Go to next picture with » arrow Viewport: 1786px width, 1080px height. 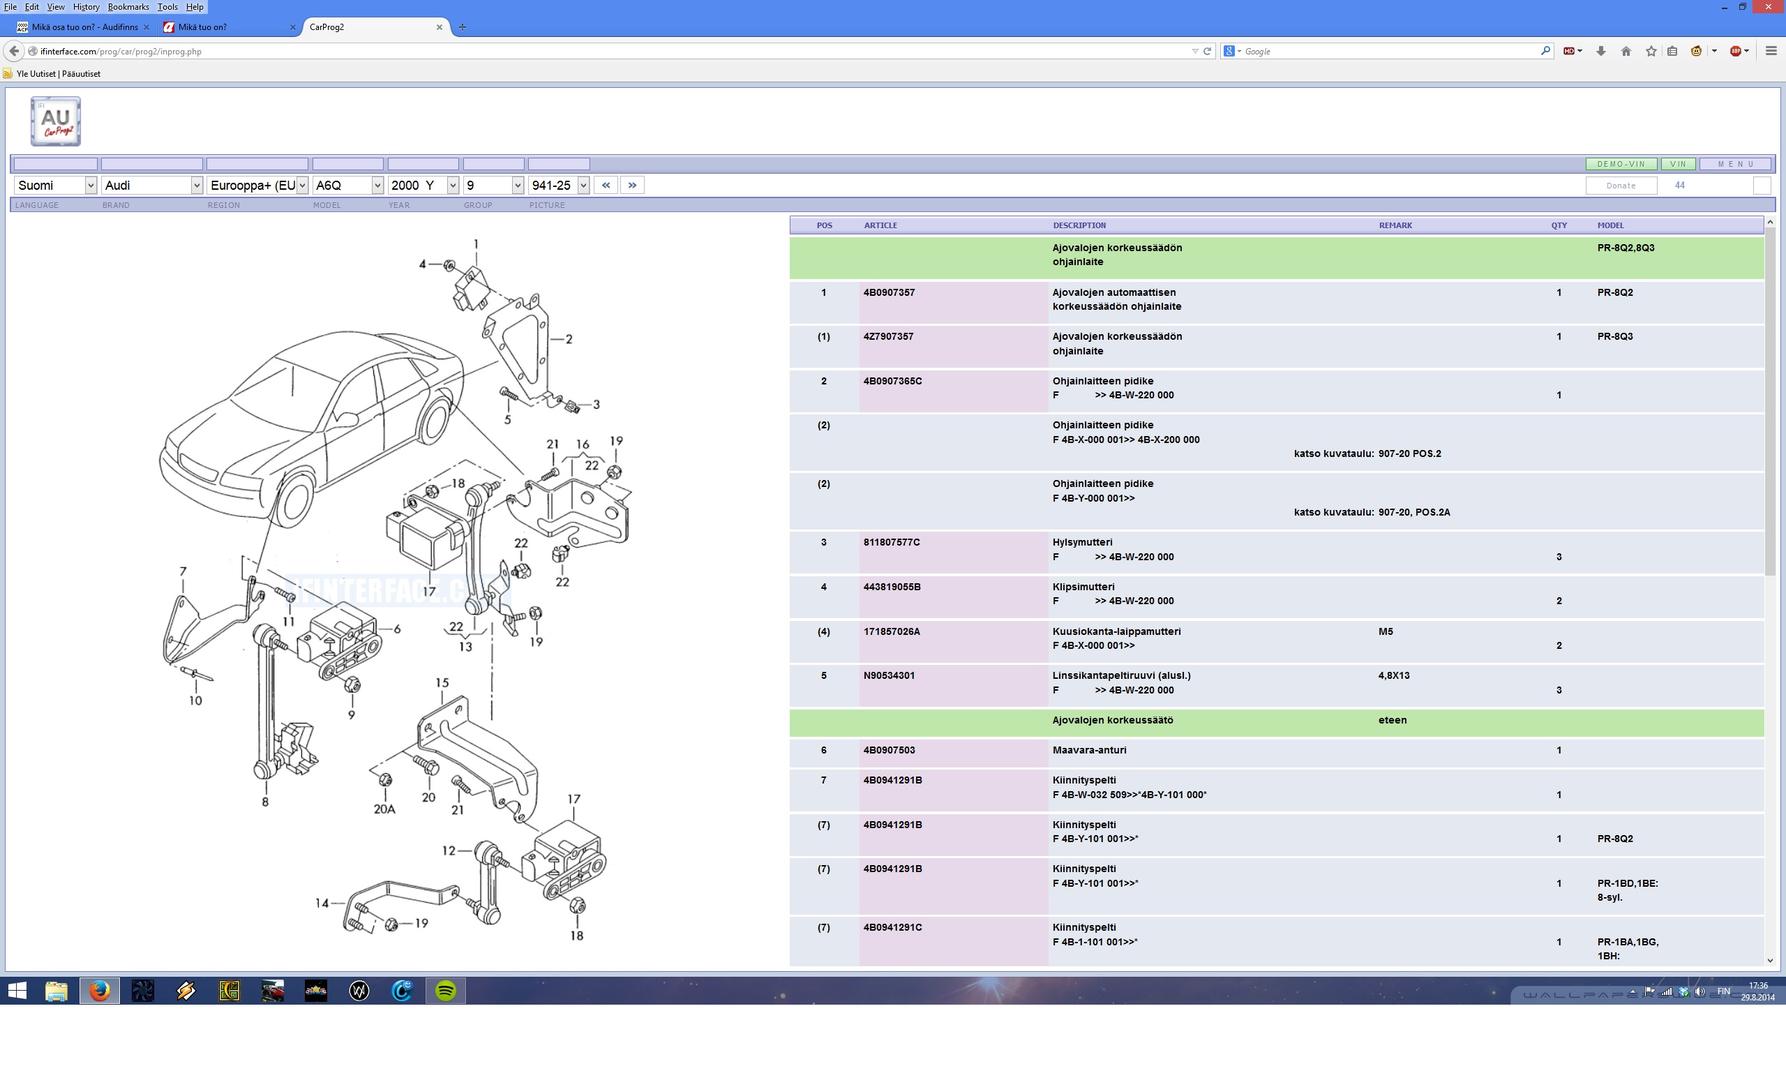coord(632,185)
